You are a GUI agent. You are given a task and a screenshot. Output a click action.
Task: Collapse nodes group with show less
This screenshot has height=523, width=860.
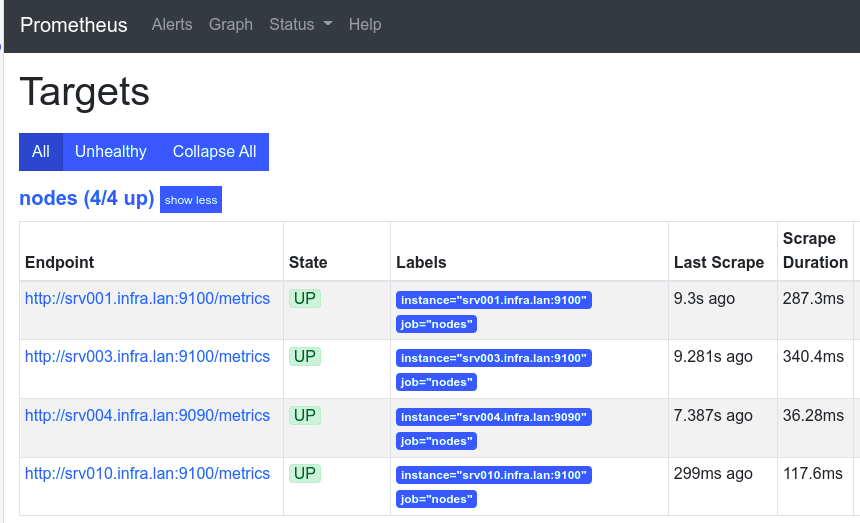pyautogui.click(x=191, y=200)
